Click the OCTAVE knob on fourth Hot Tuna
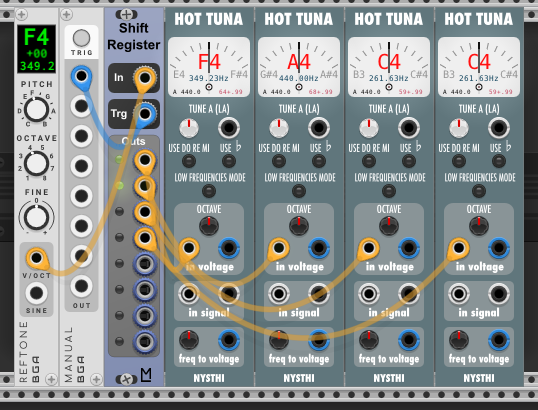 pyautogui.click(x=479, y=226)
